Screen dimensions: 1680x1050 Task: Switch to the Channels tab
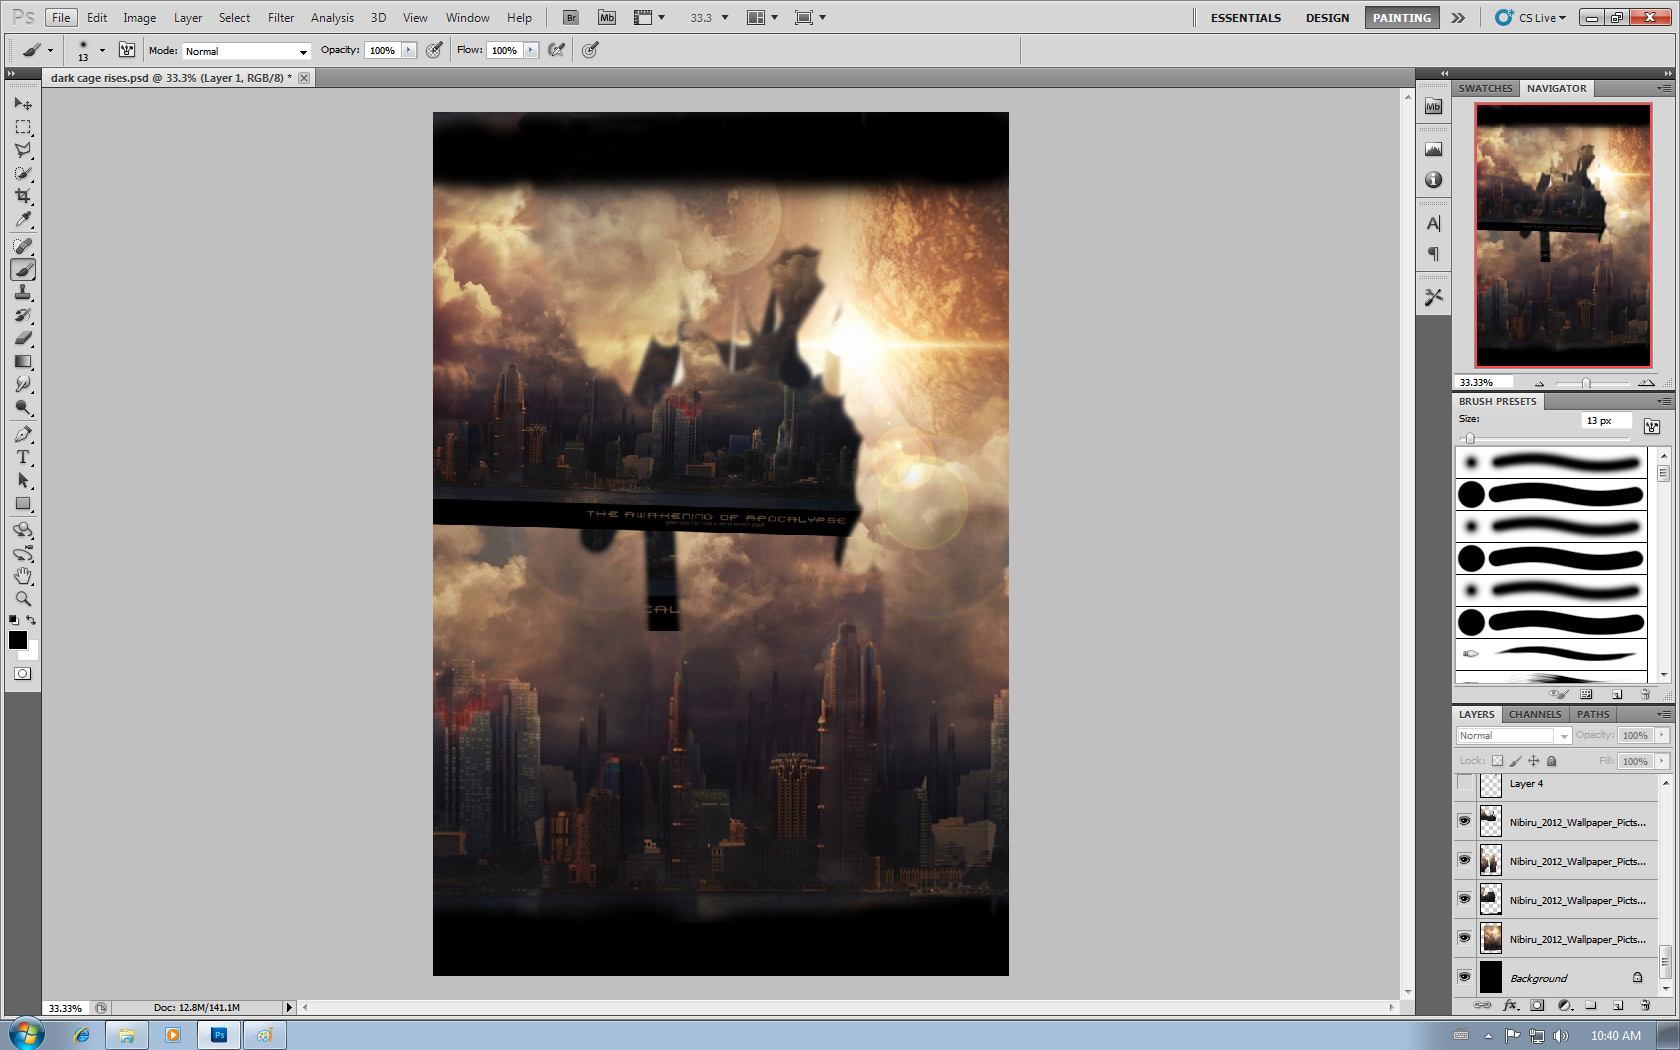point(1535,714)
